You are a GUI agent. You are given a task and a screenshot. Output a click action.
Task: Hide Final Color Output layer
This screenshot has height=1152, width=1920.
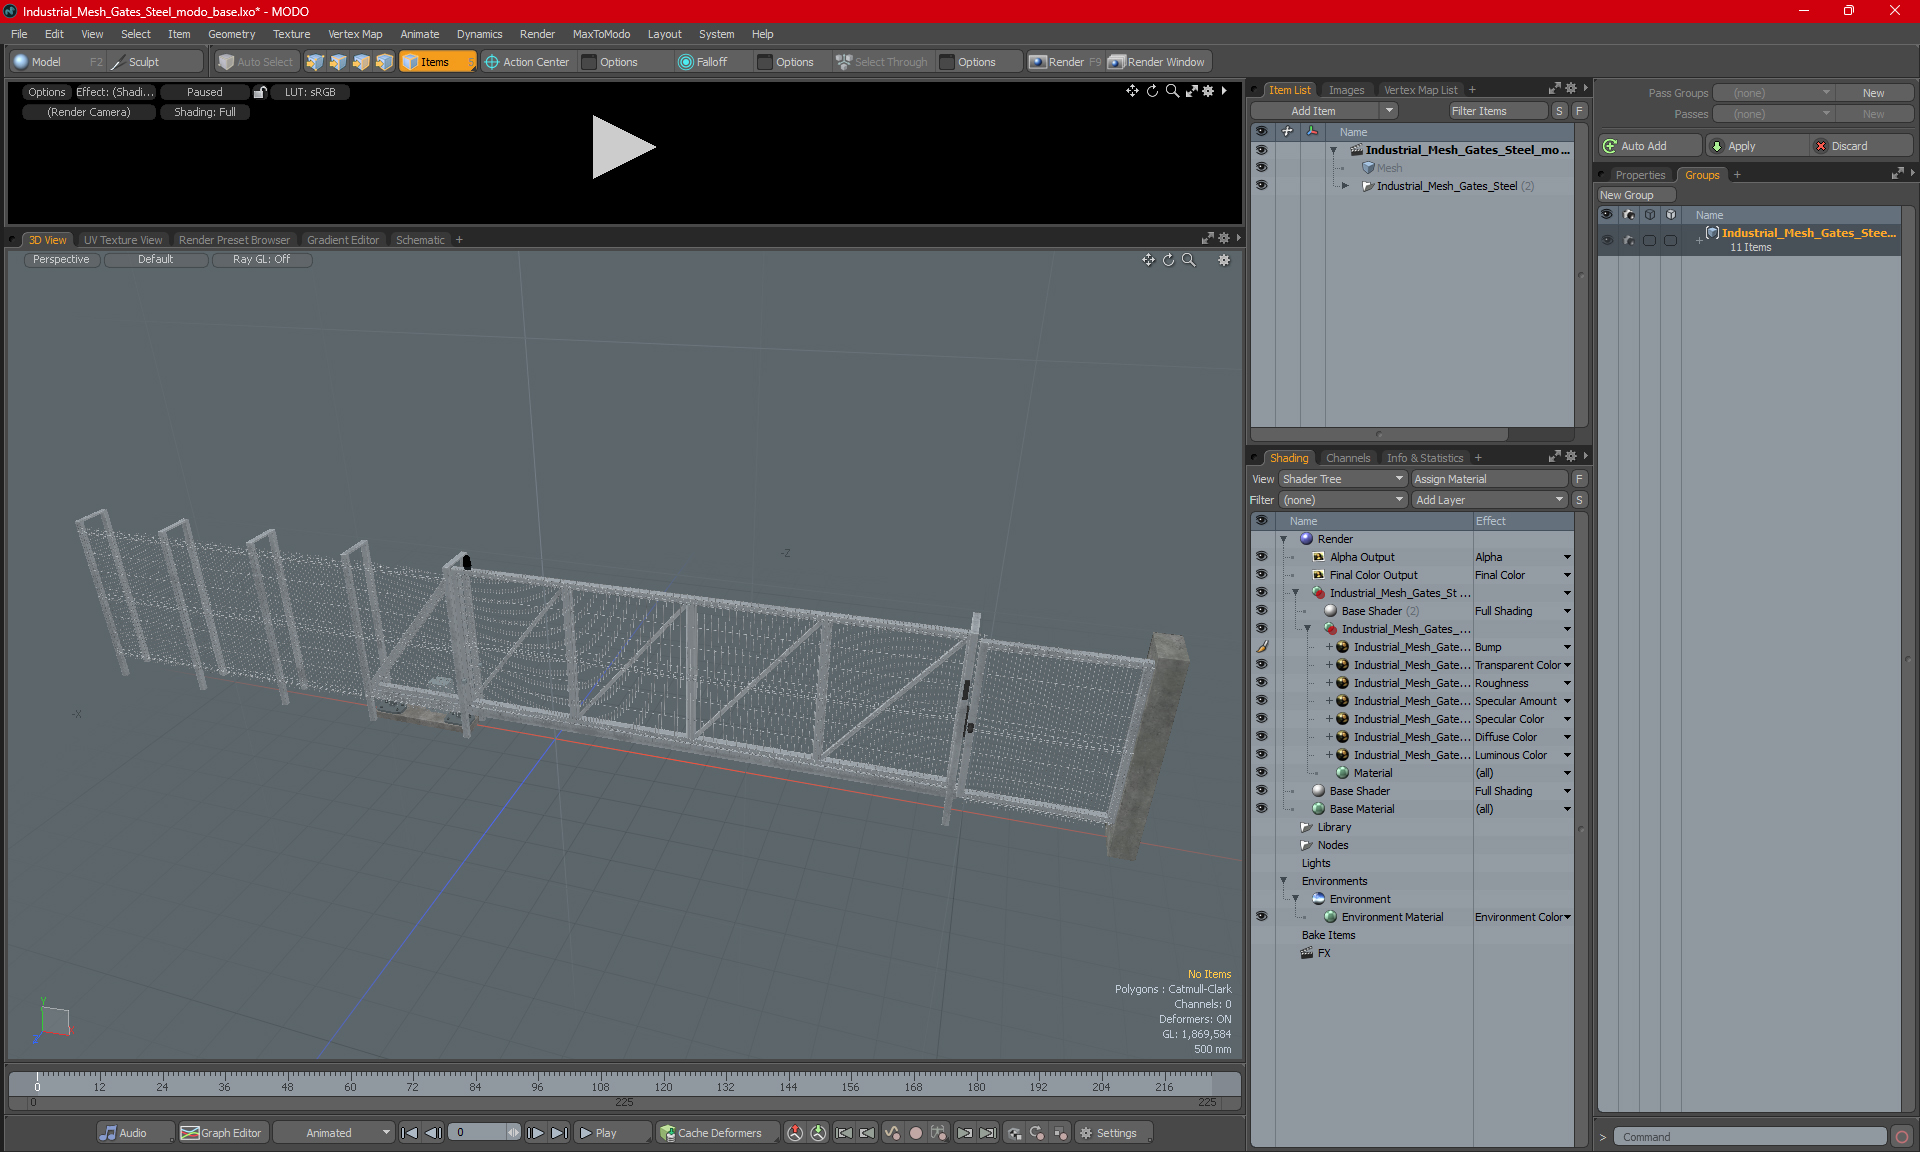[x=1261, y=575]
